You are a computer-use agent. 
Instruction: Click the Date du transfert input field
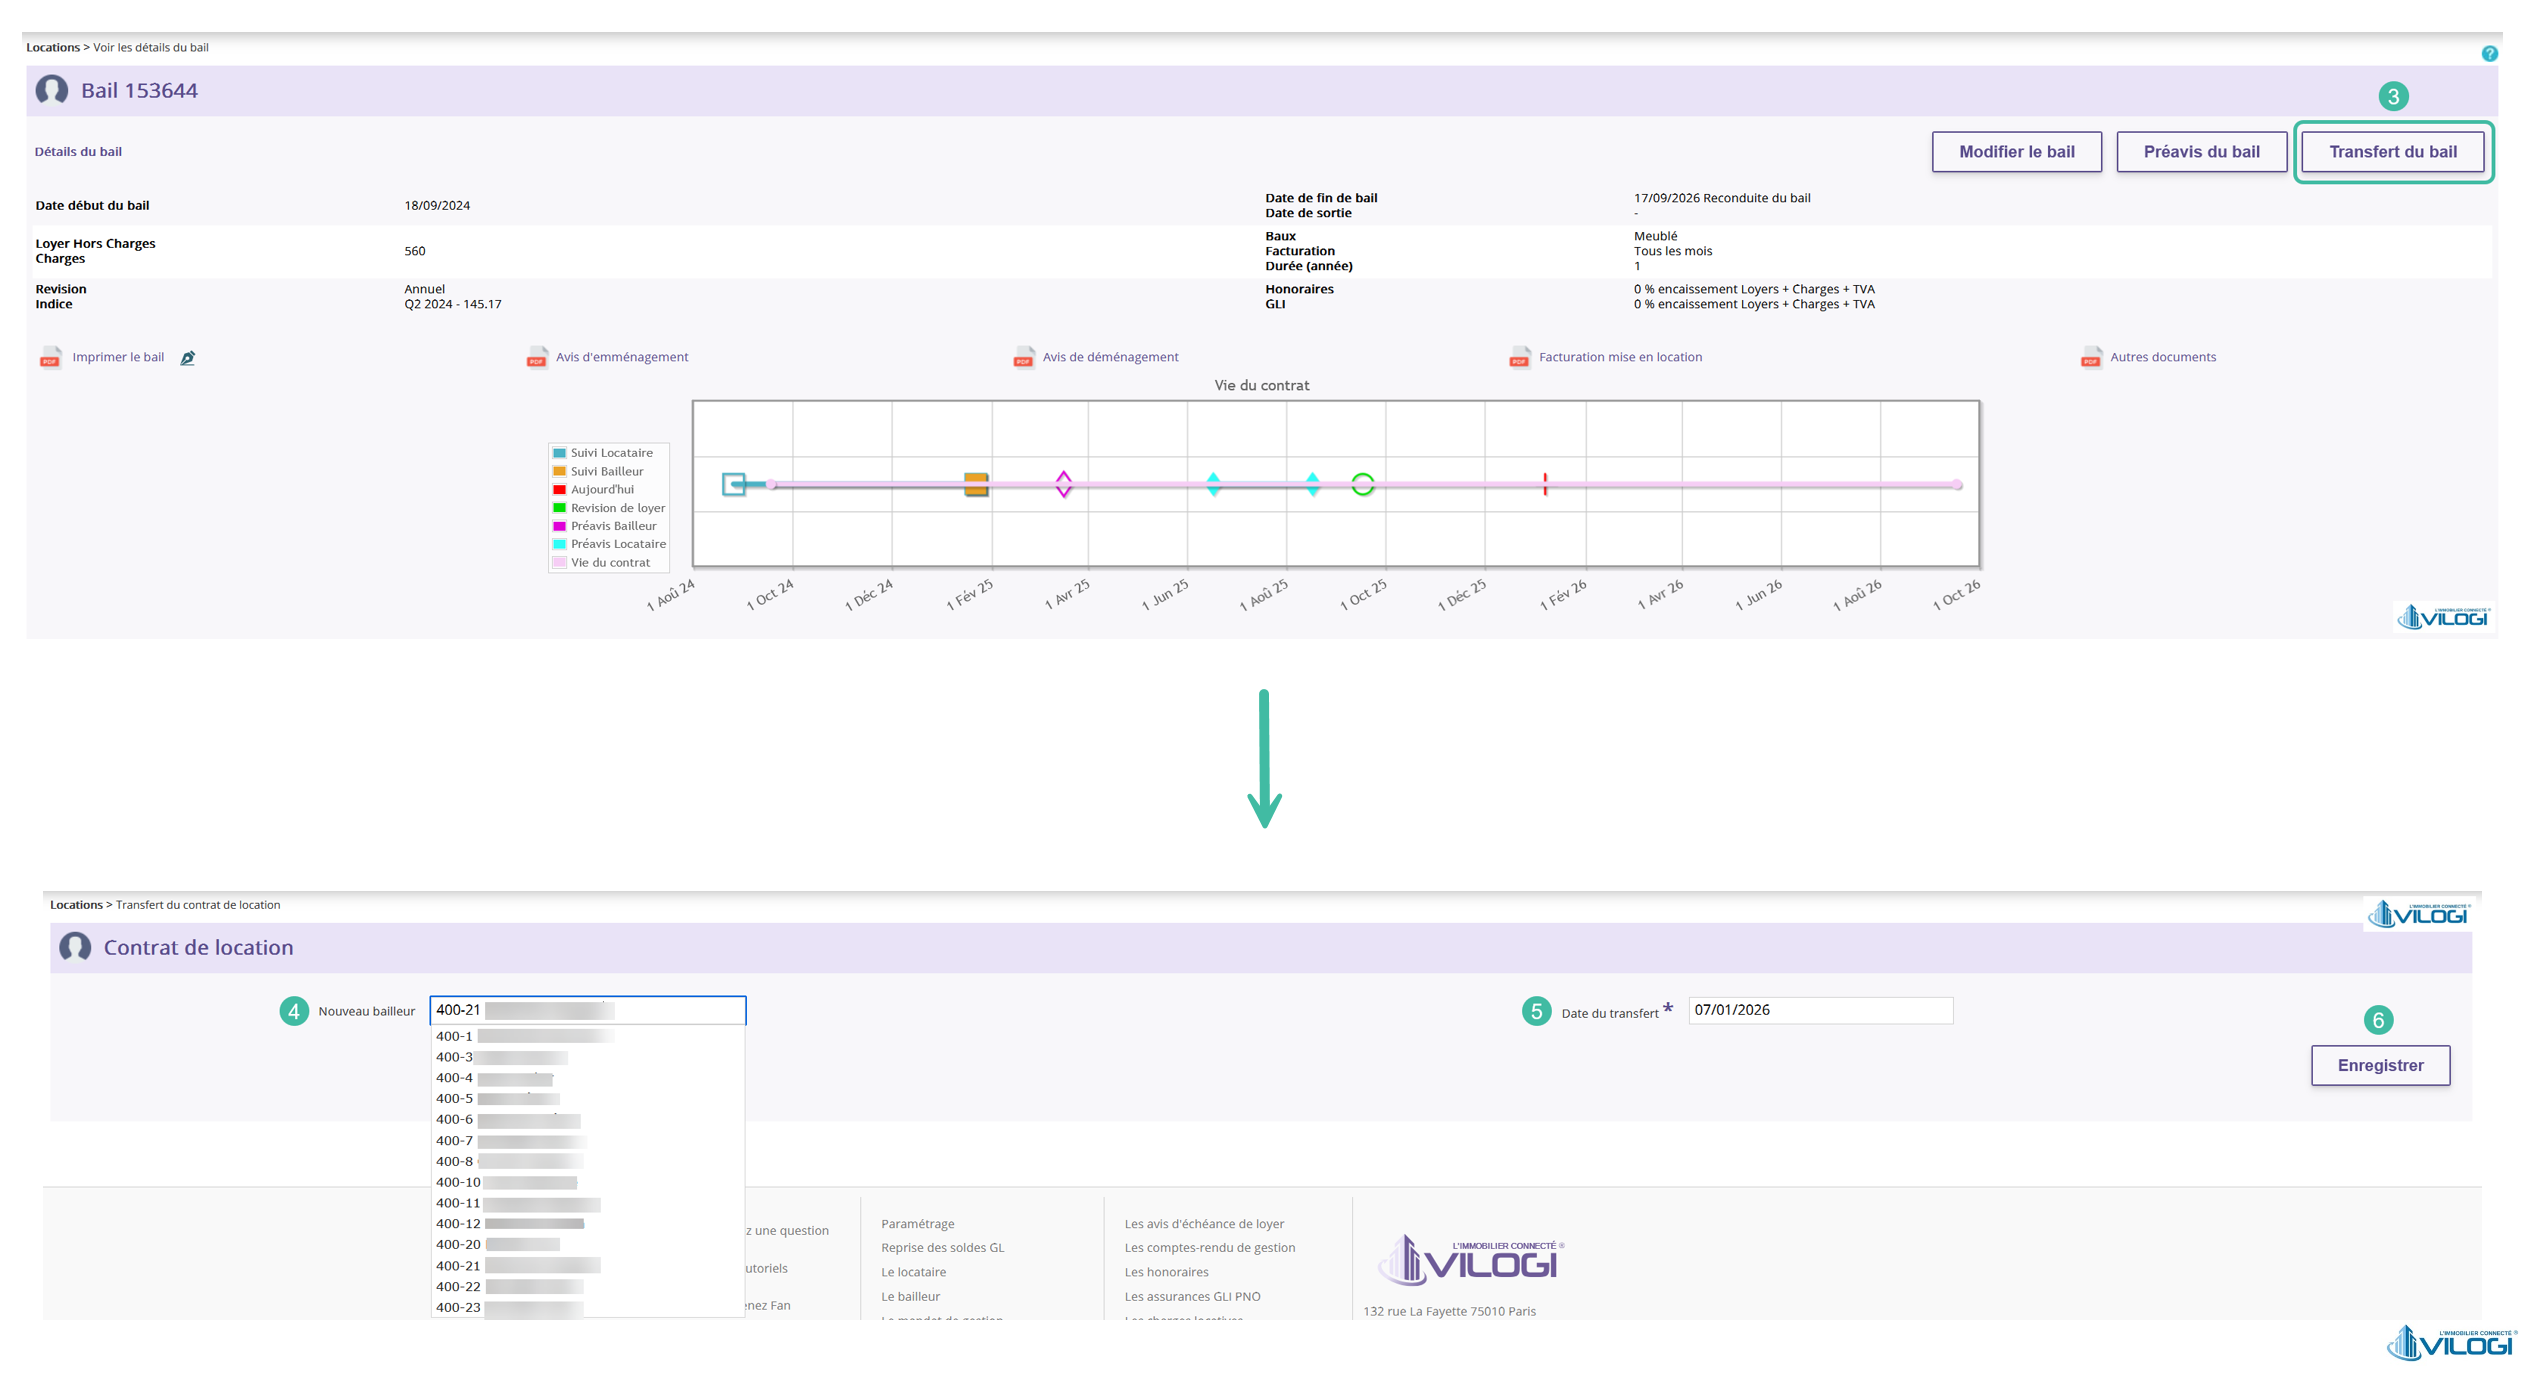tap(1820, 1010)
